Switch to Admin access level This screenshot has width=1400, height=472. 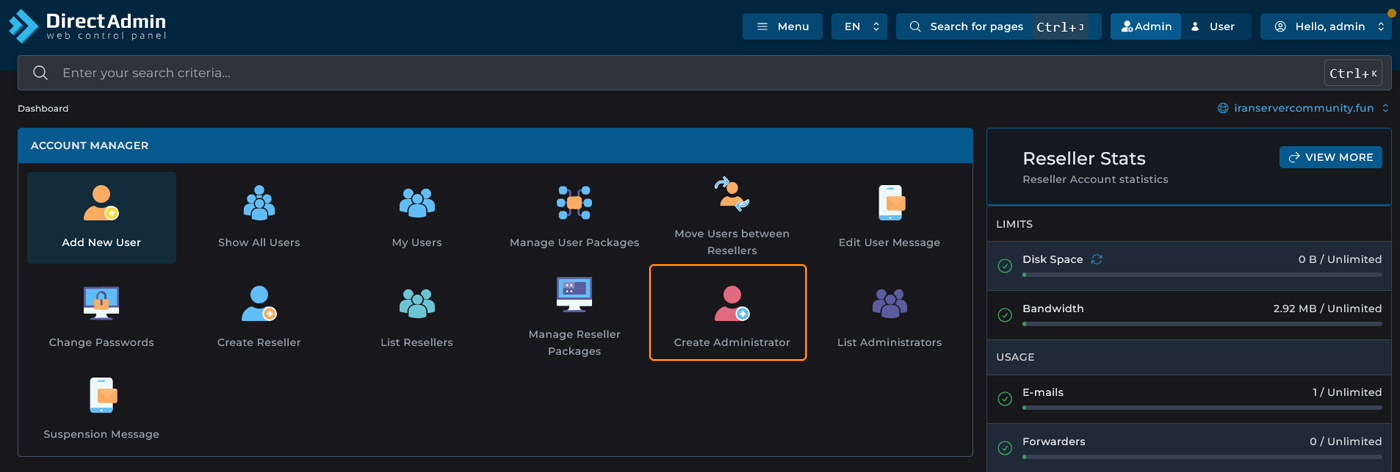(x=1146, y=27)
